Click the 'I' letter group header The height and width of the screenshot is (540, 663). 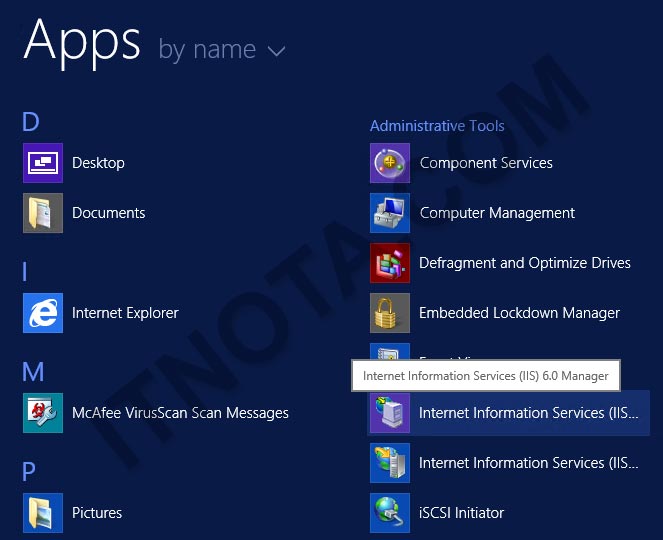pos(25,271)
